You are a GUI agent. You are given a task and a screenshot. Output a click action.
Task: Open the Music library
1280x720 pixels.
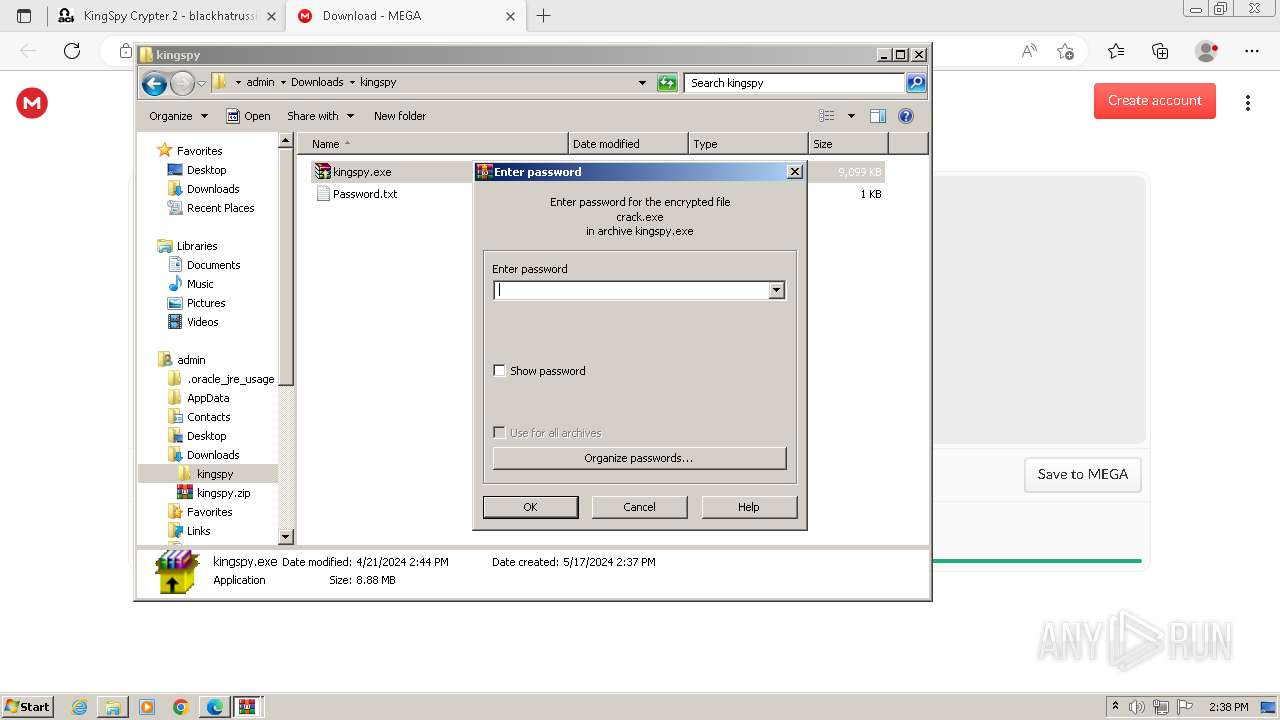click(x=200, y=284)
